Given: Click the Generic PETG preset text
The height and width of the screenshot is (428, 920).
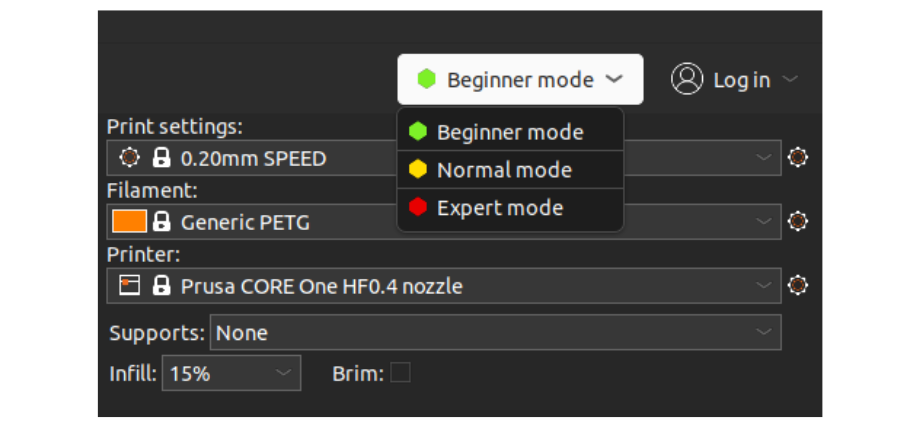Looking at the screenshot, I should pyautogui.click(x=245, y=223).
